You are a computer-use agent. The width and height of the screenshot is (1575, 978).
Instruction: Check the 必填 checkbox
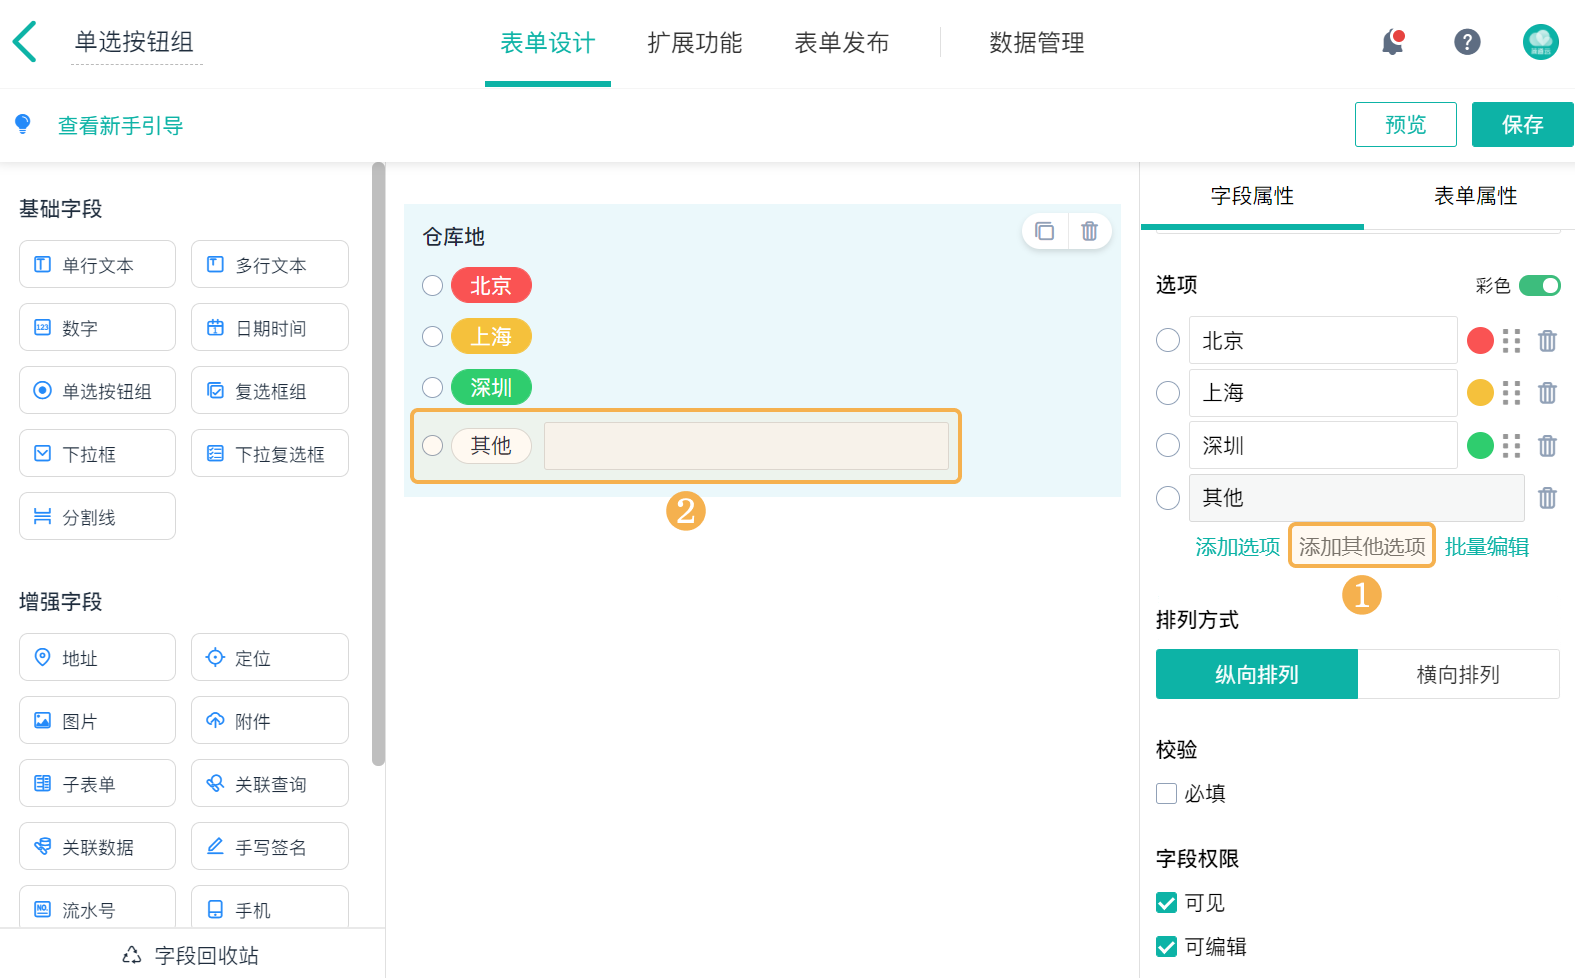pos(1166,794)
